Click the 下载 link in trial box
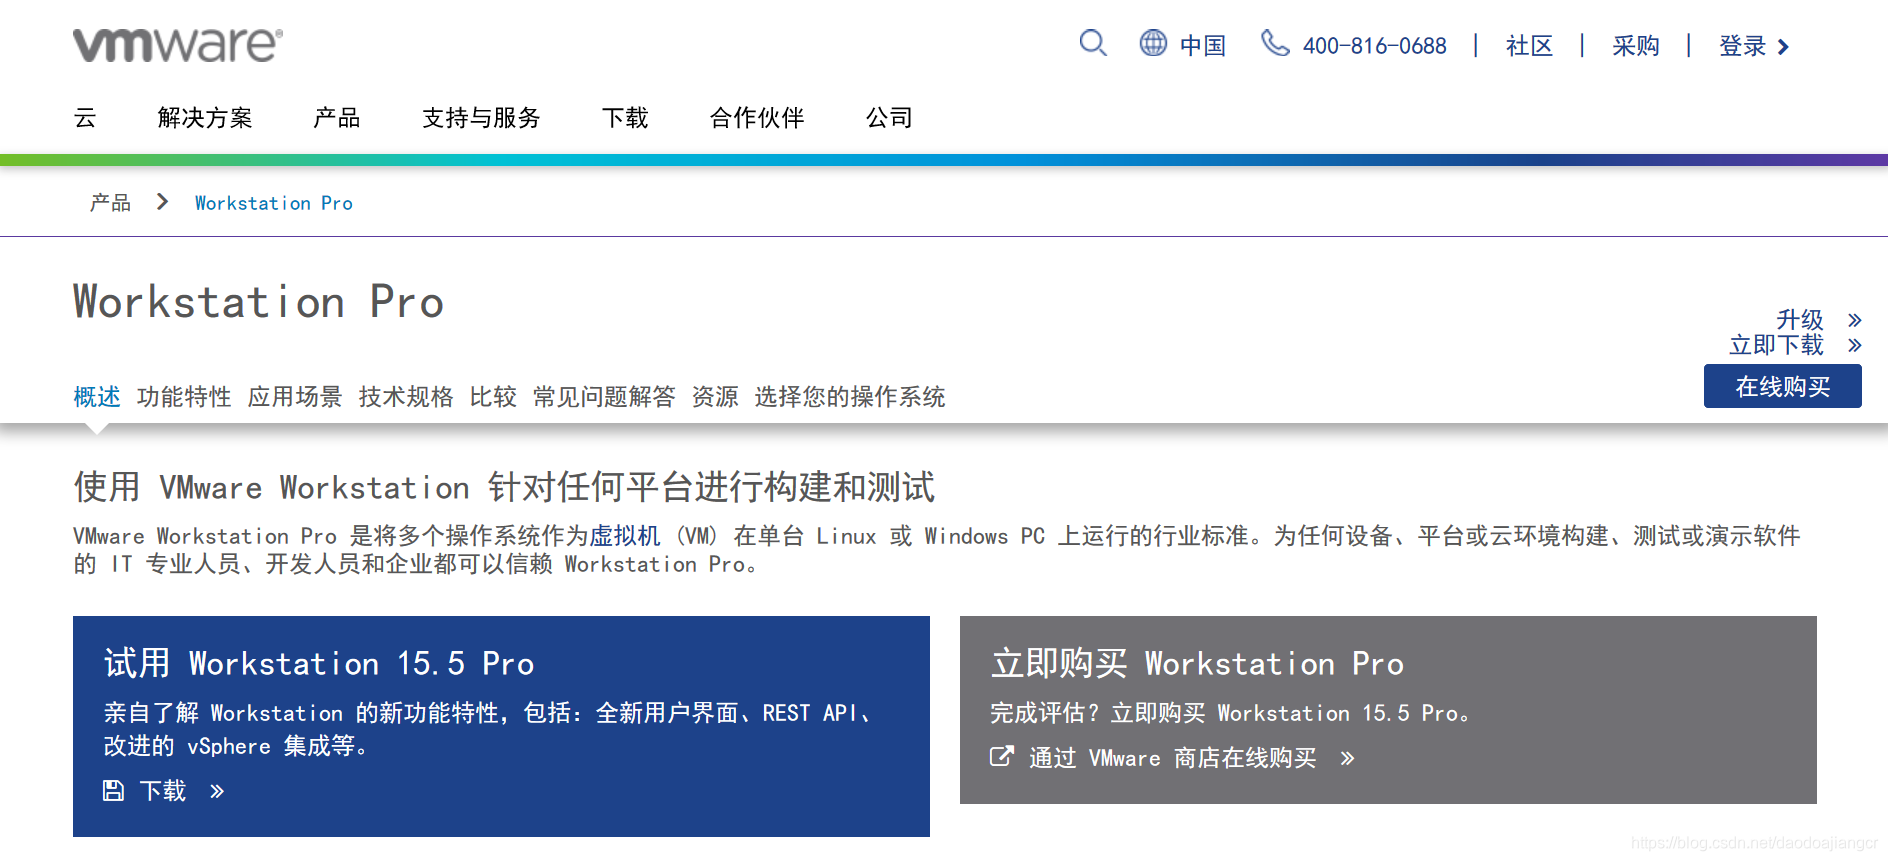This screenshot has width=1888, height=861. coord(163,791)
